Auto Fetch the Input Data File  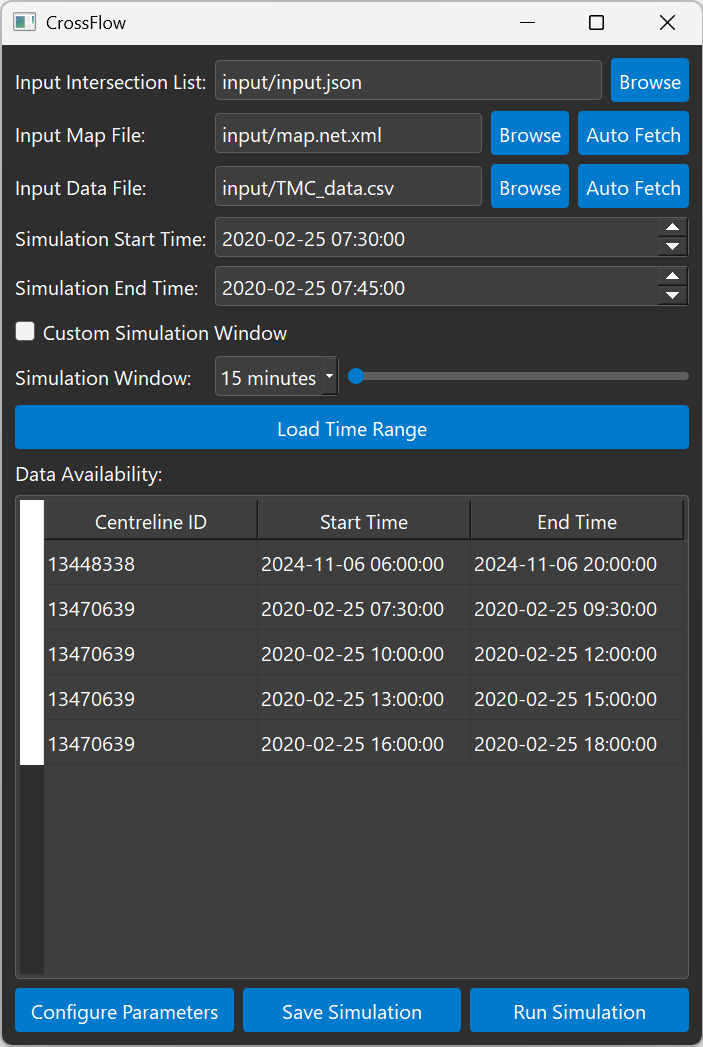[x=633, y=188]
